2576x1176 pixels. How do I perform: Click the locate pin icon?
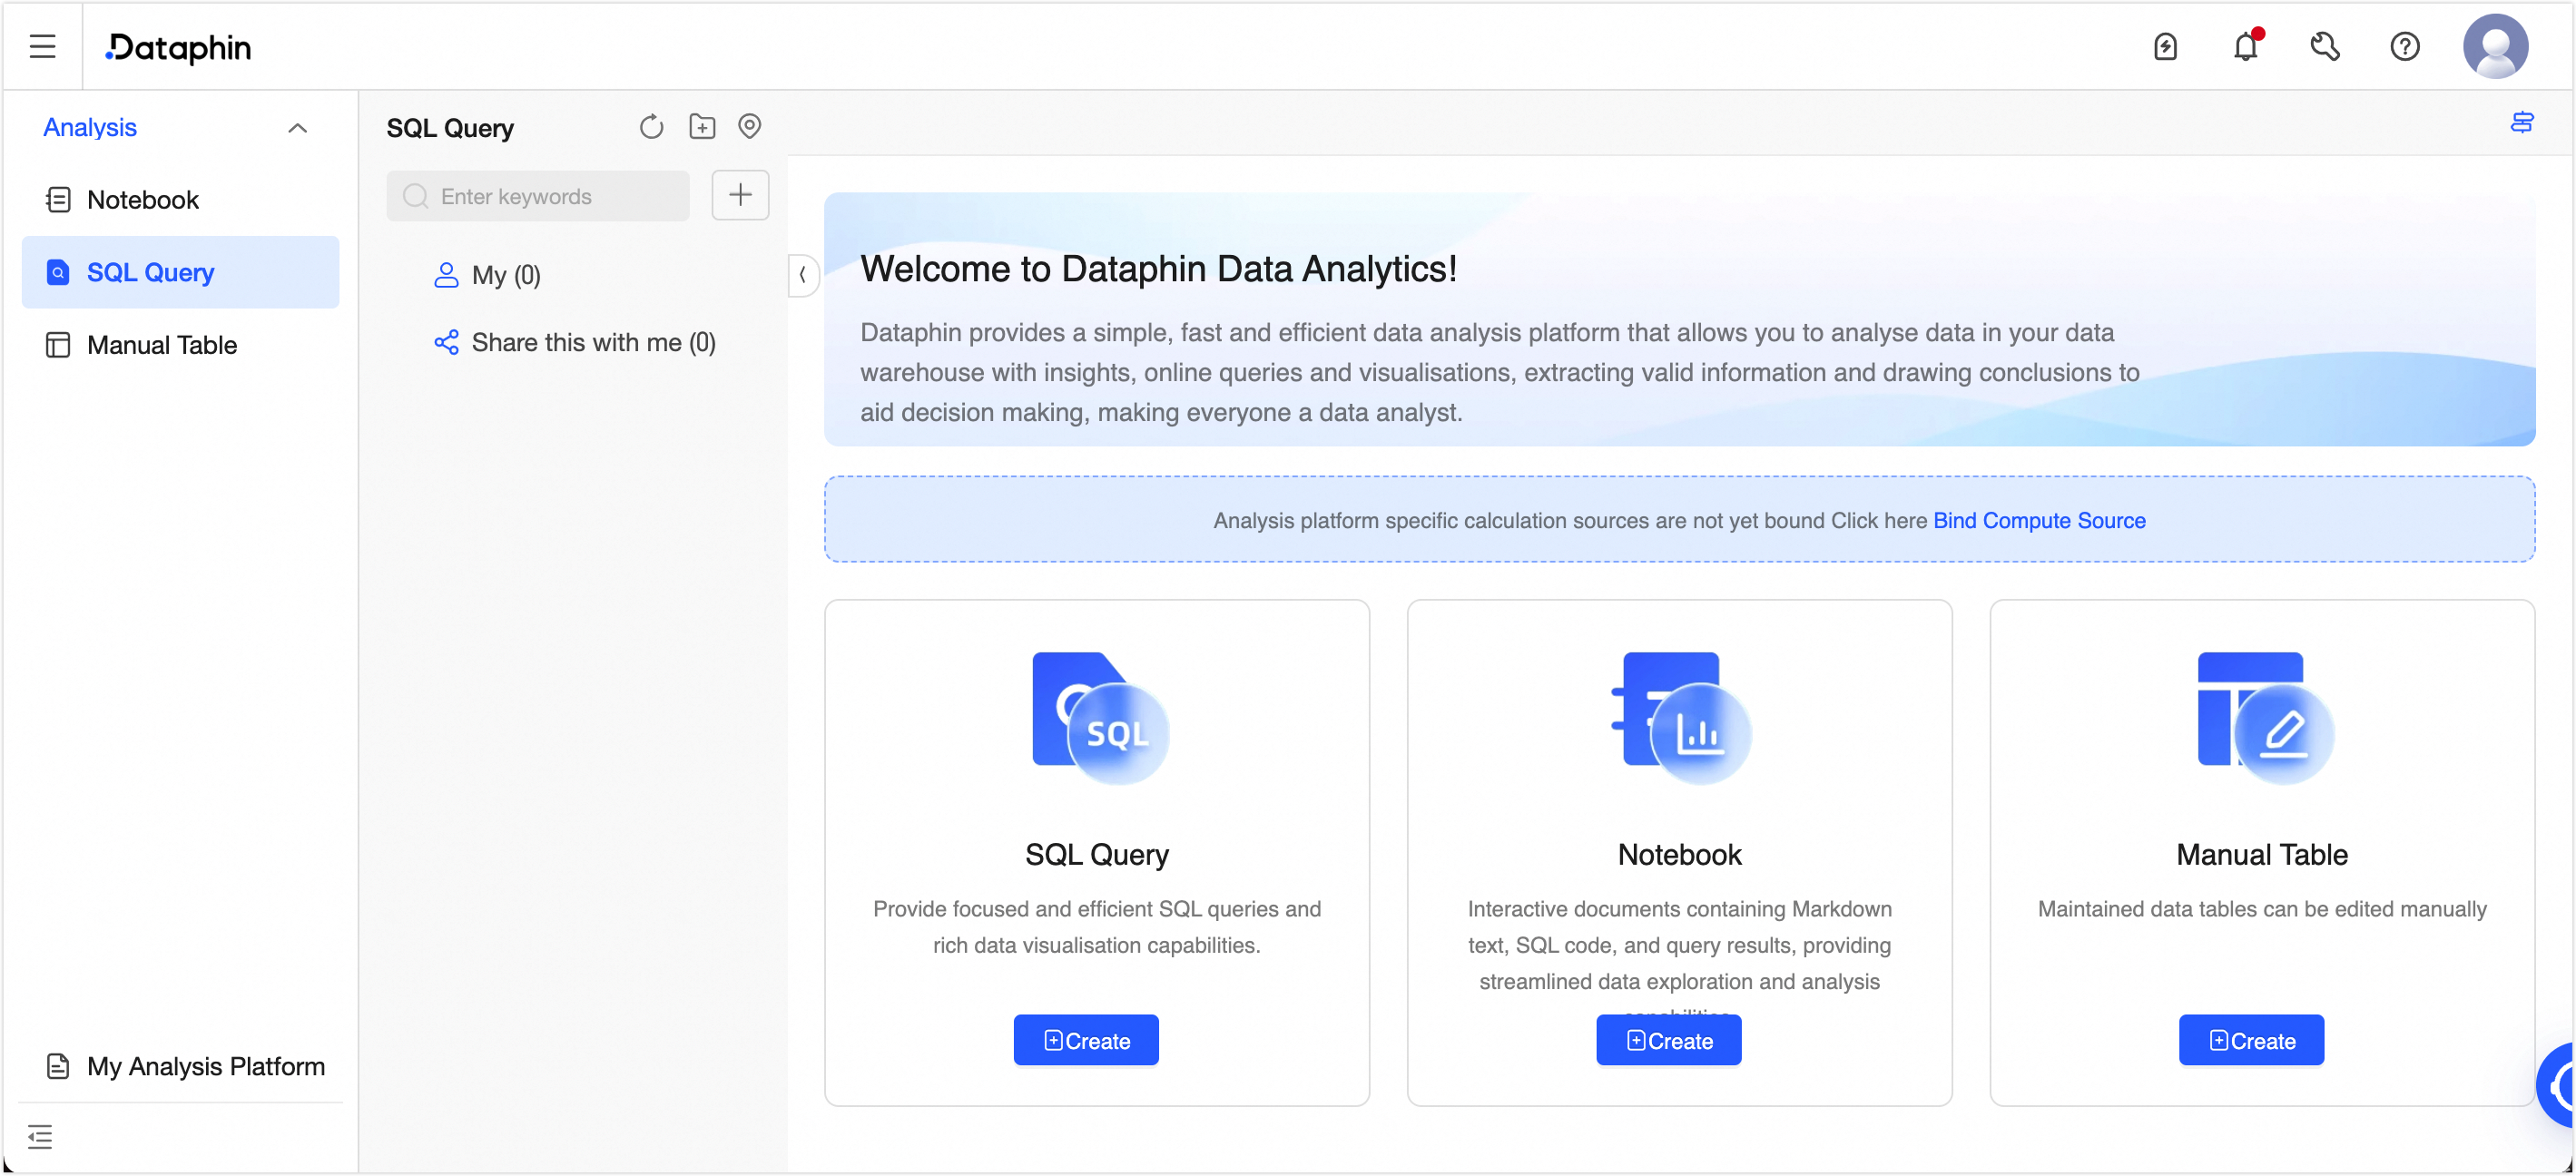[749, 126]
